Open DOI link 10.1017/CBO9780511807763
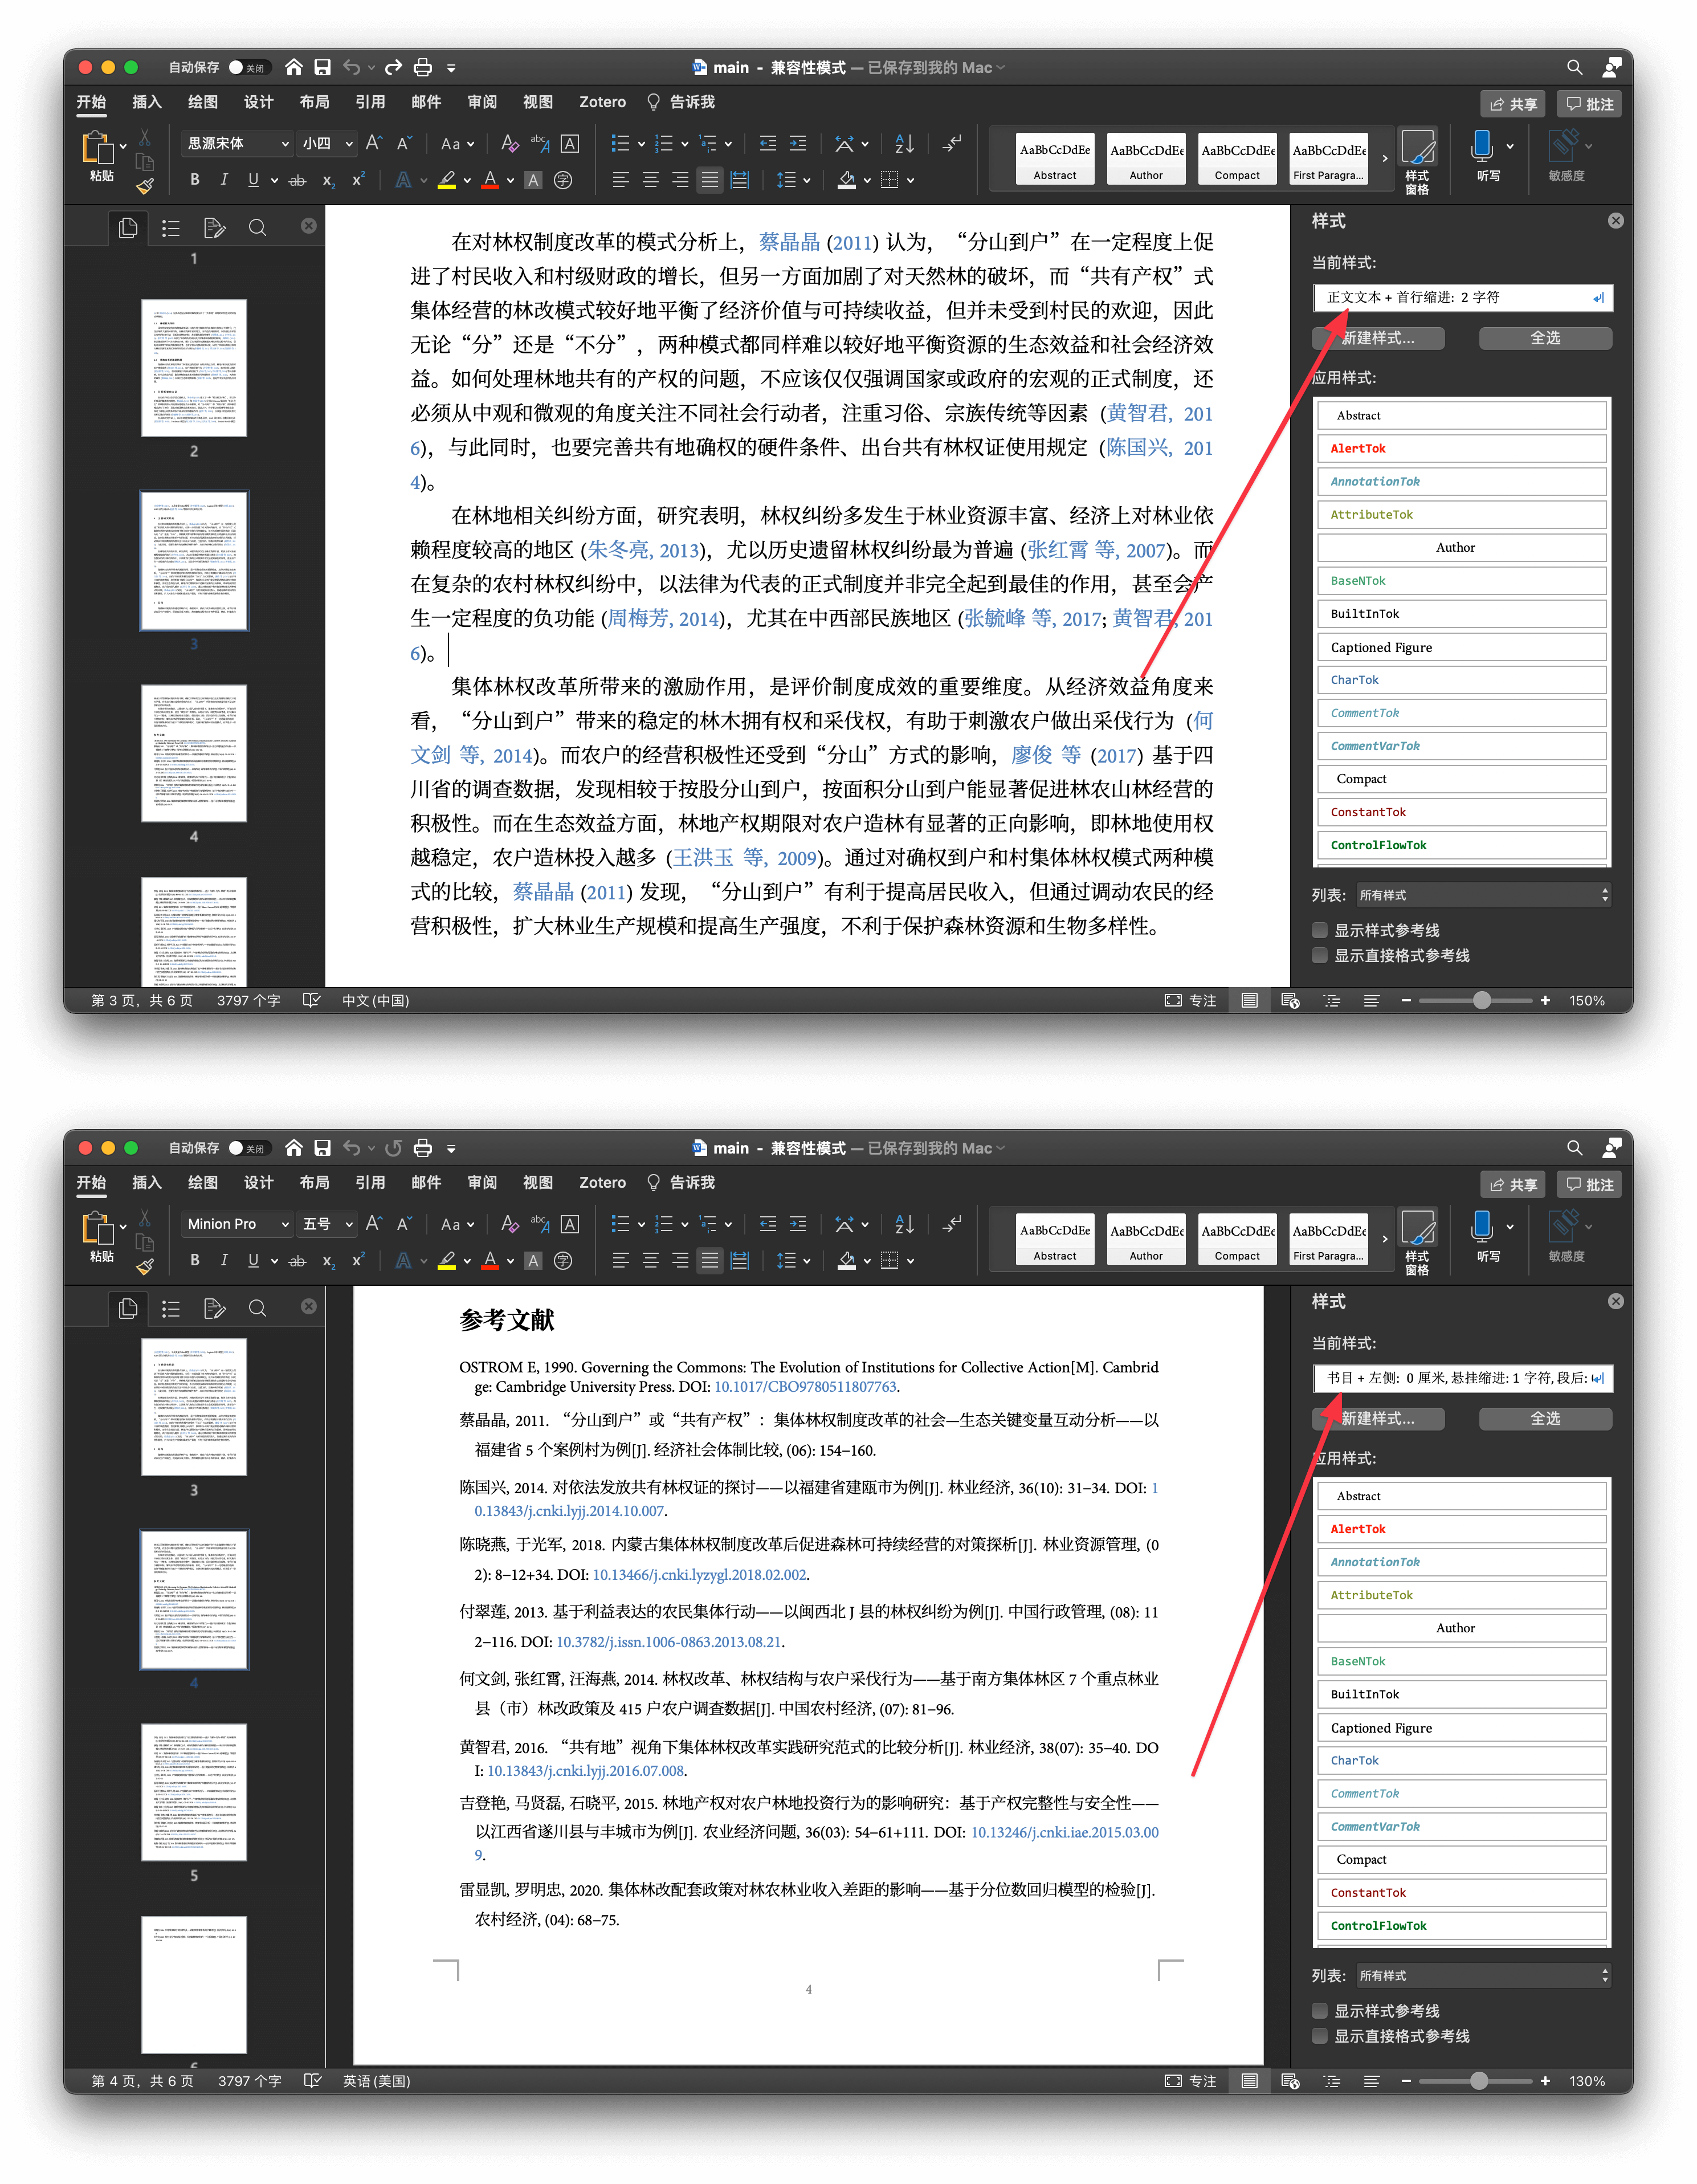 [x=805, y=1387]
